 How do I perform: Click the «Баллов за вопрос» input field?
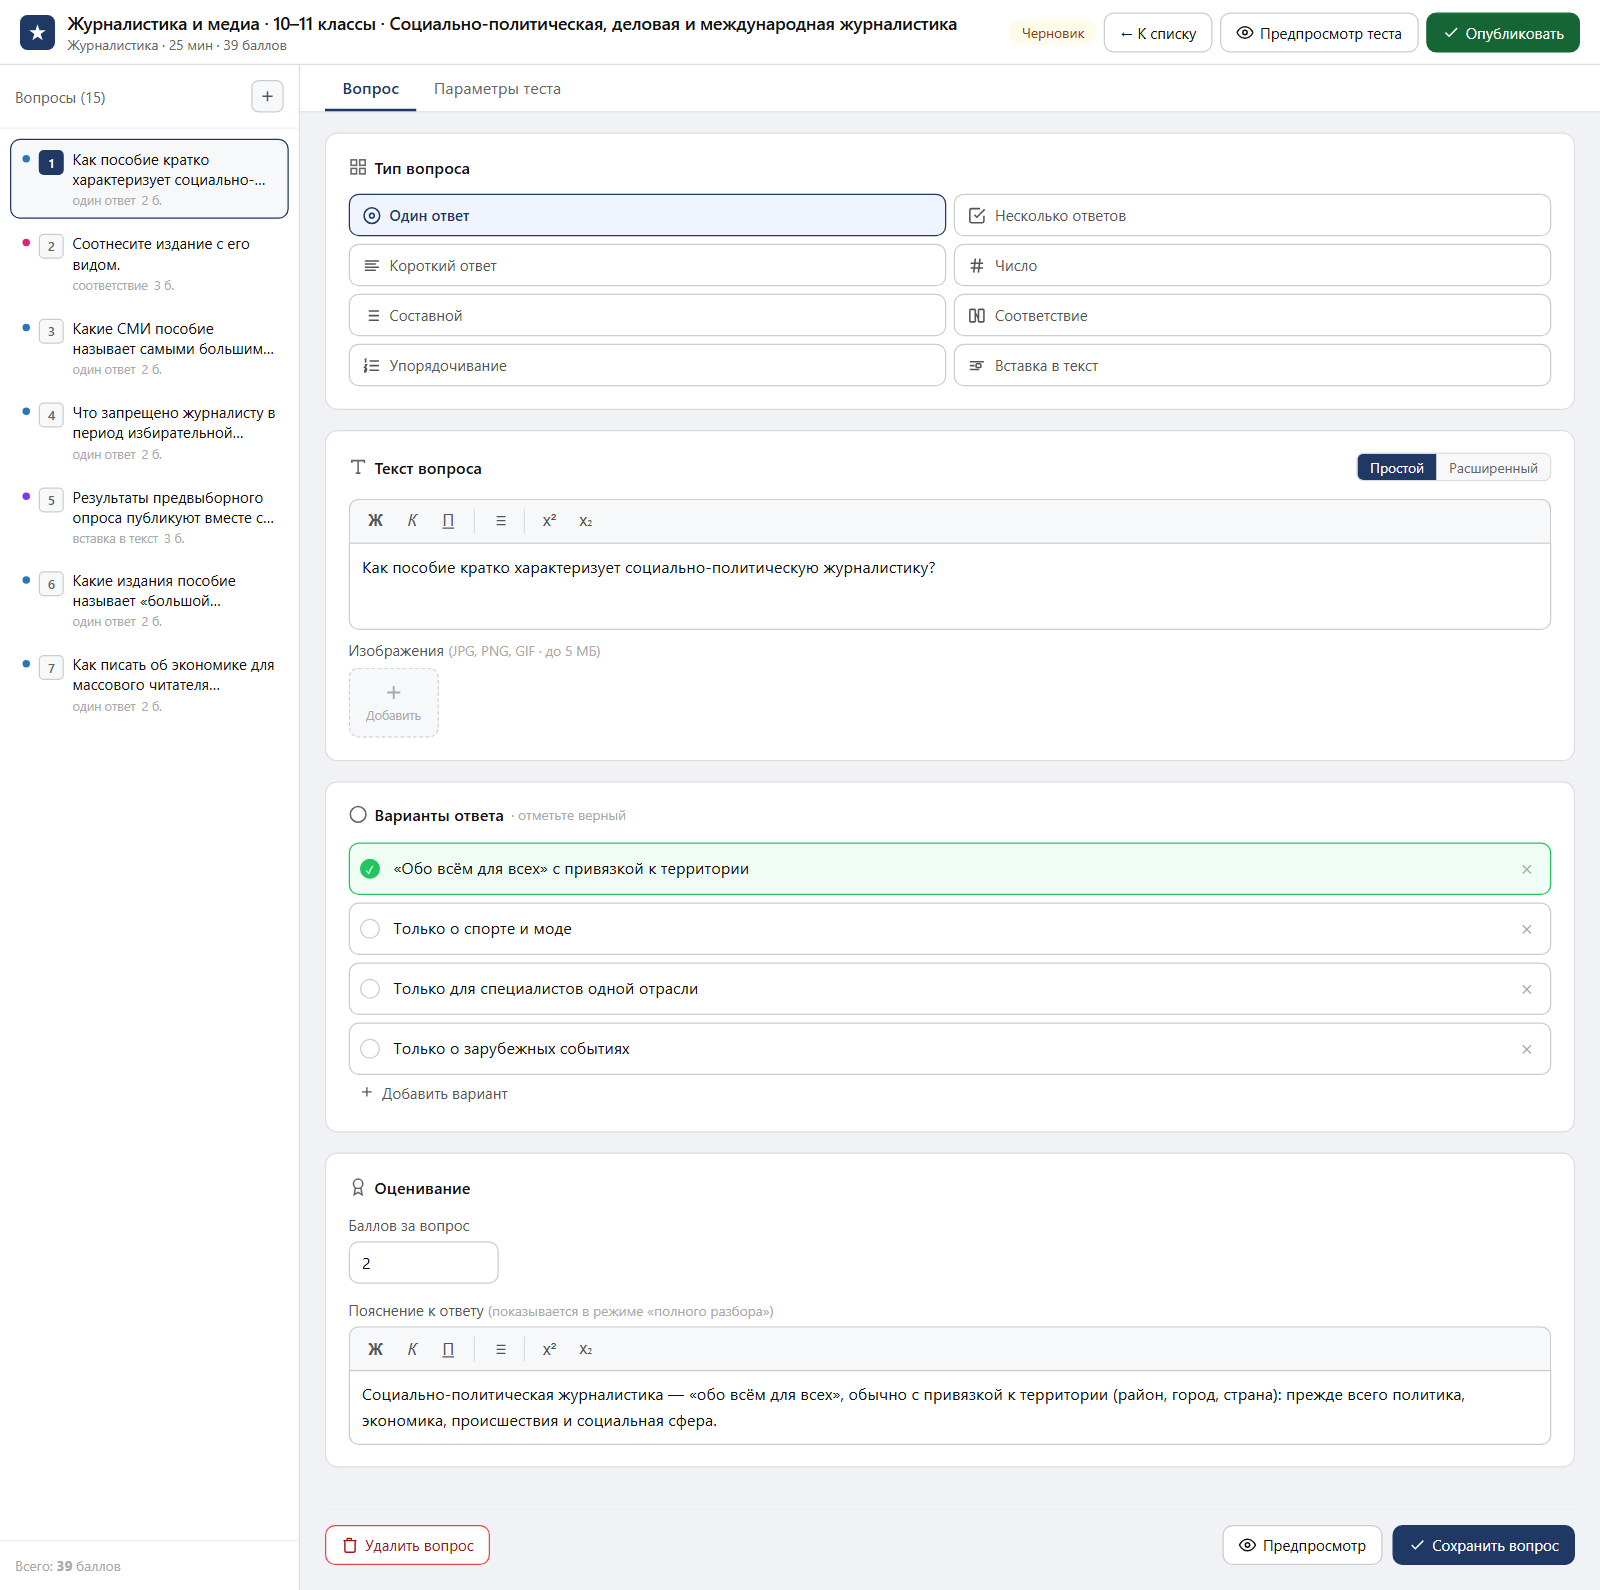[x=423, y=1263]
